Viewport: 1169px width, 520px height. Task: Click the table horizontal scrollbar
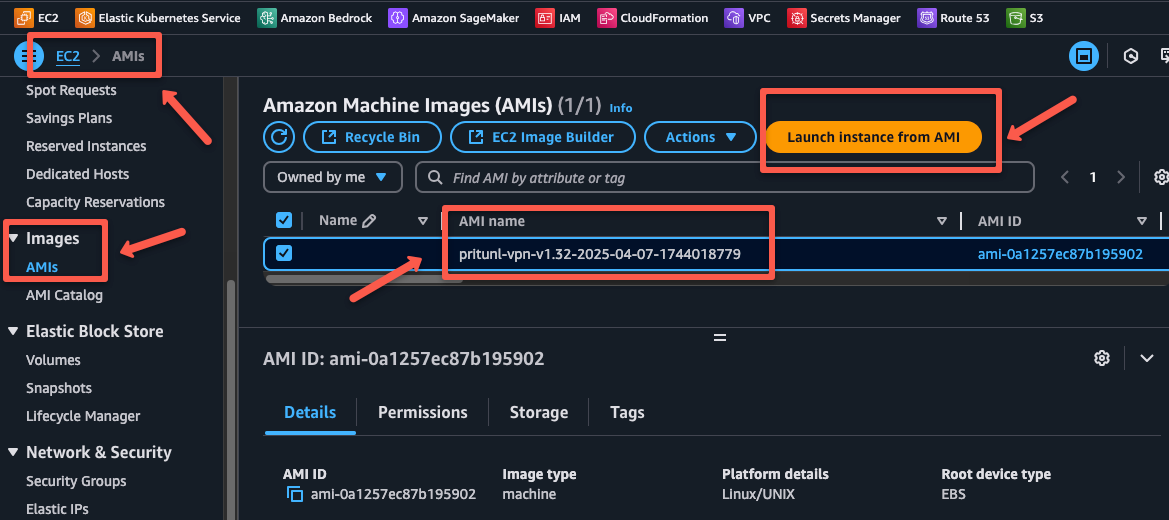[x=364, y=279]
